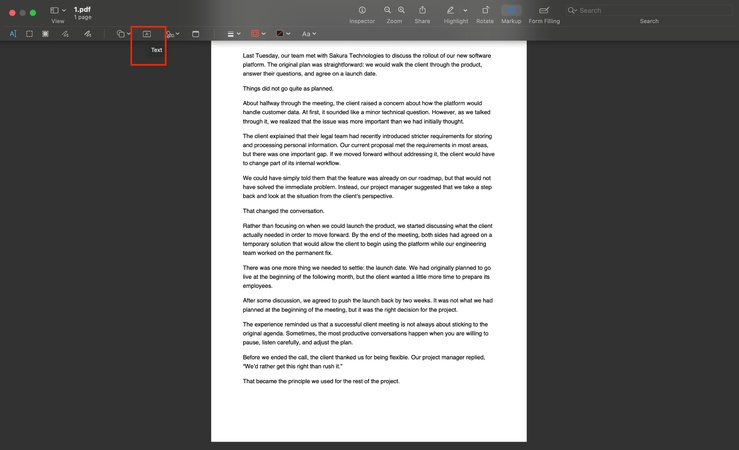739x450 pixels.
Task: Select the Text Selection tool
Action: (13, 34)
